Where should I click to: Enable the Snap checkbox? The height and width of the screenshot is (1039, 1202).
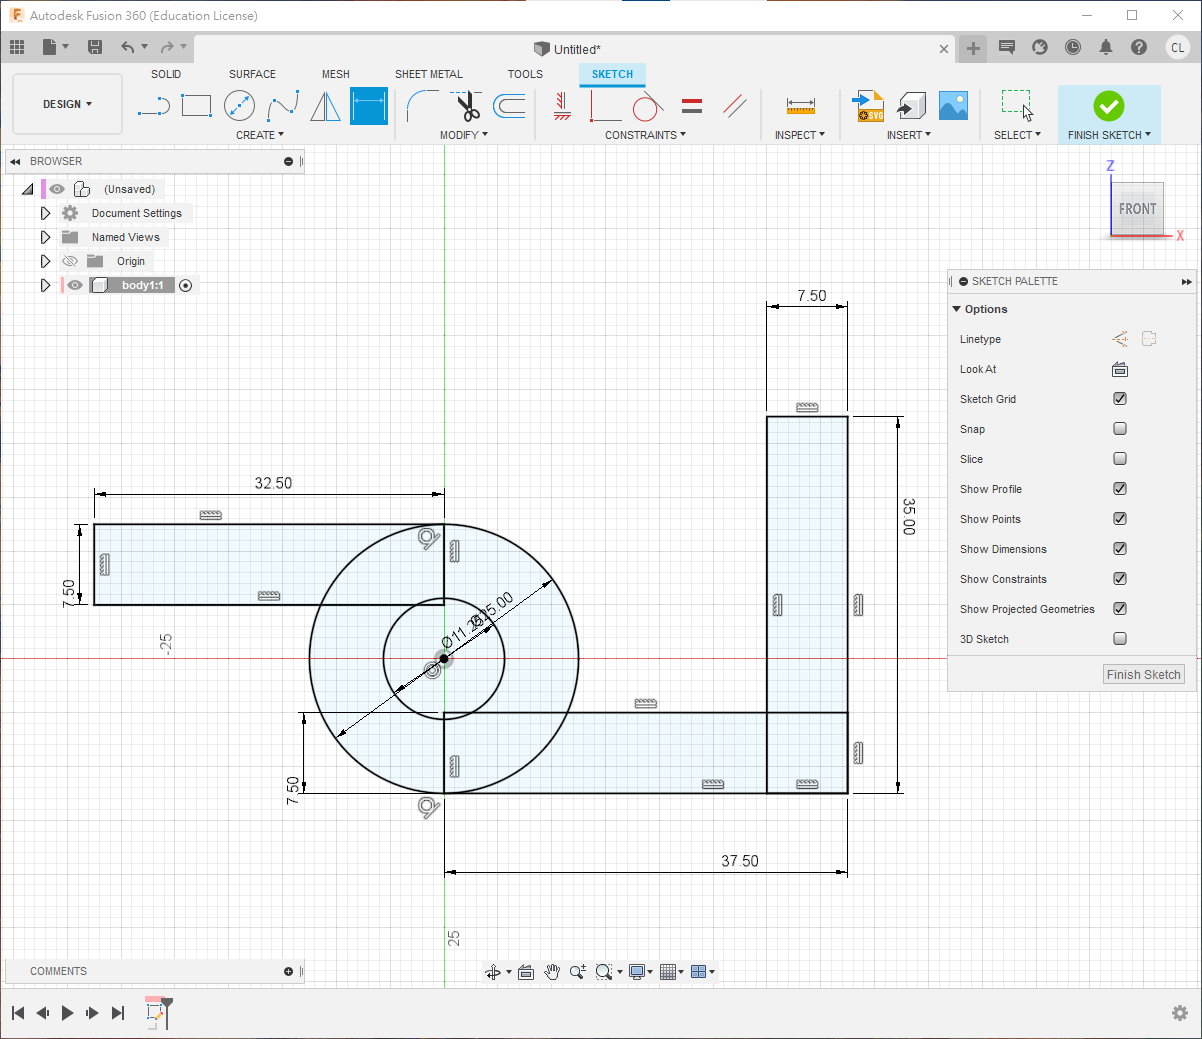(x=1120, y=429)
